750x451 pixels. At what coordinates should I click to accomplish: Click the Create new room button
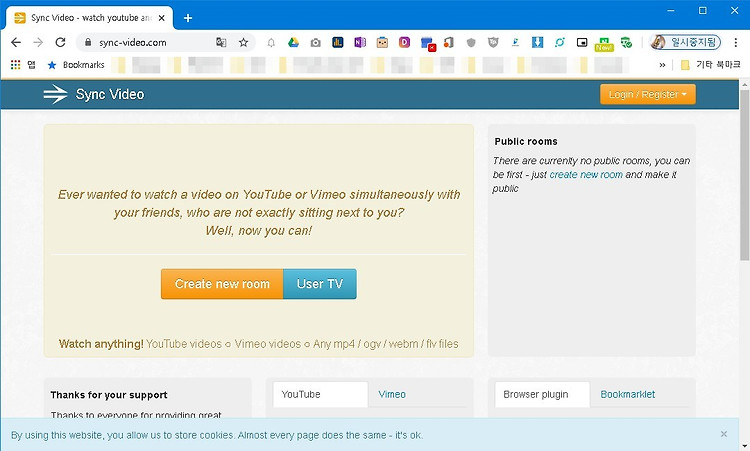(222, 284)
